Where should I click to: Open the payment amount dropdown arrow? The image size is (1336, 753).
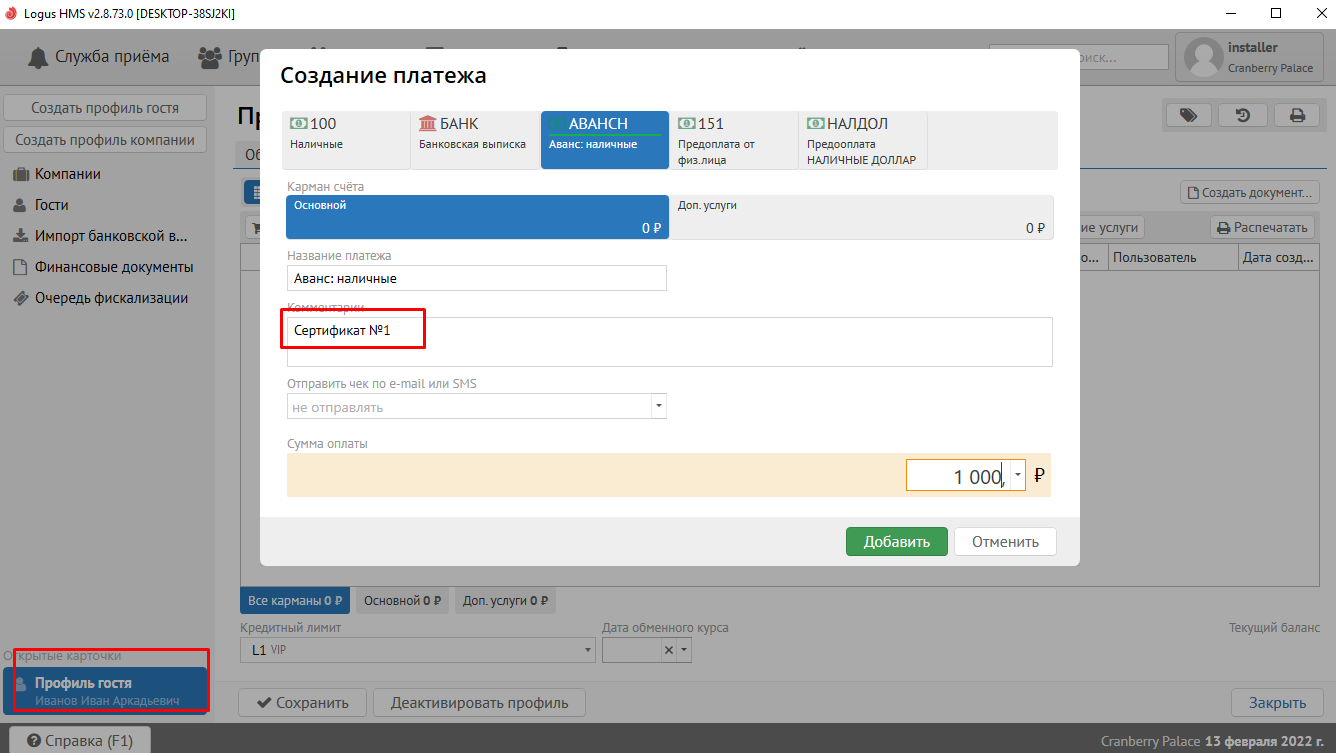(x=1018, y=475)
